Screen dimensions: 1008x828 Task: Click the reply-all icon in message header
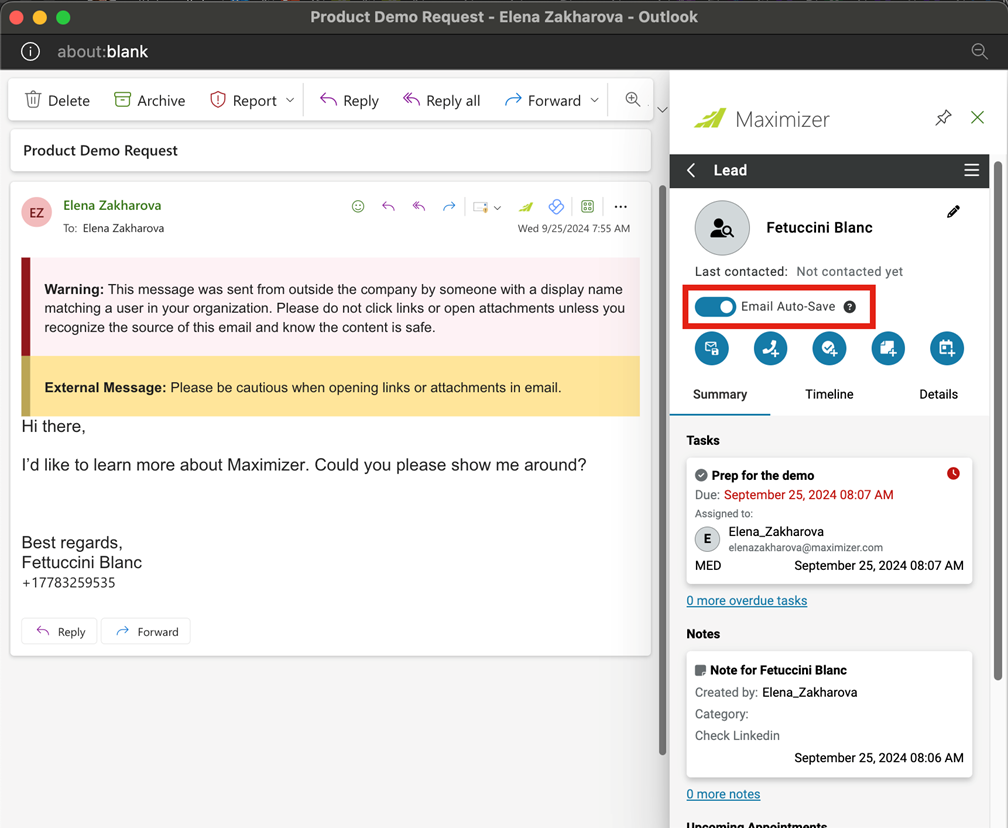click(418, 206)
